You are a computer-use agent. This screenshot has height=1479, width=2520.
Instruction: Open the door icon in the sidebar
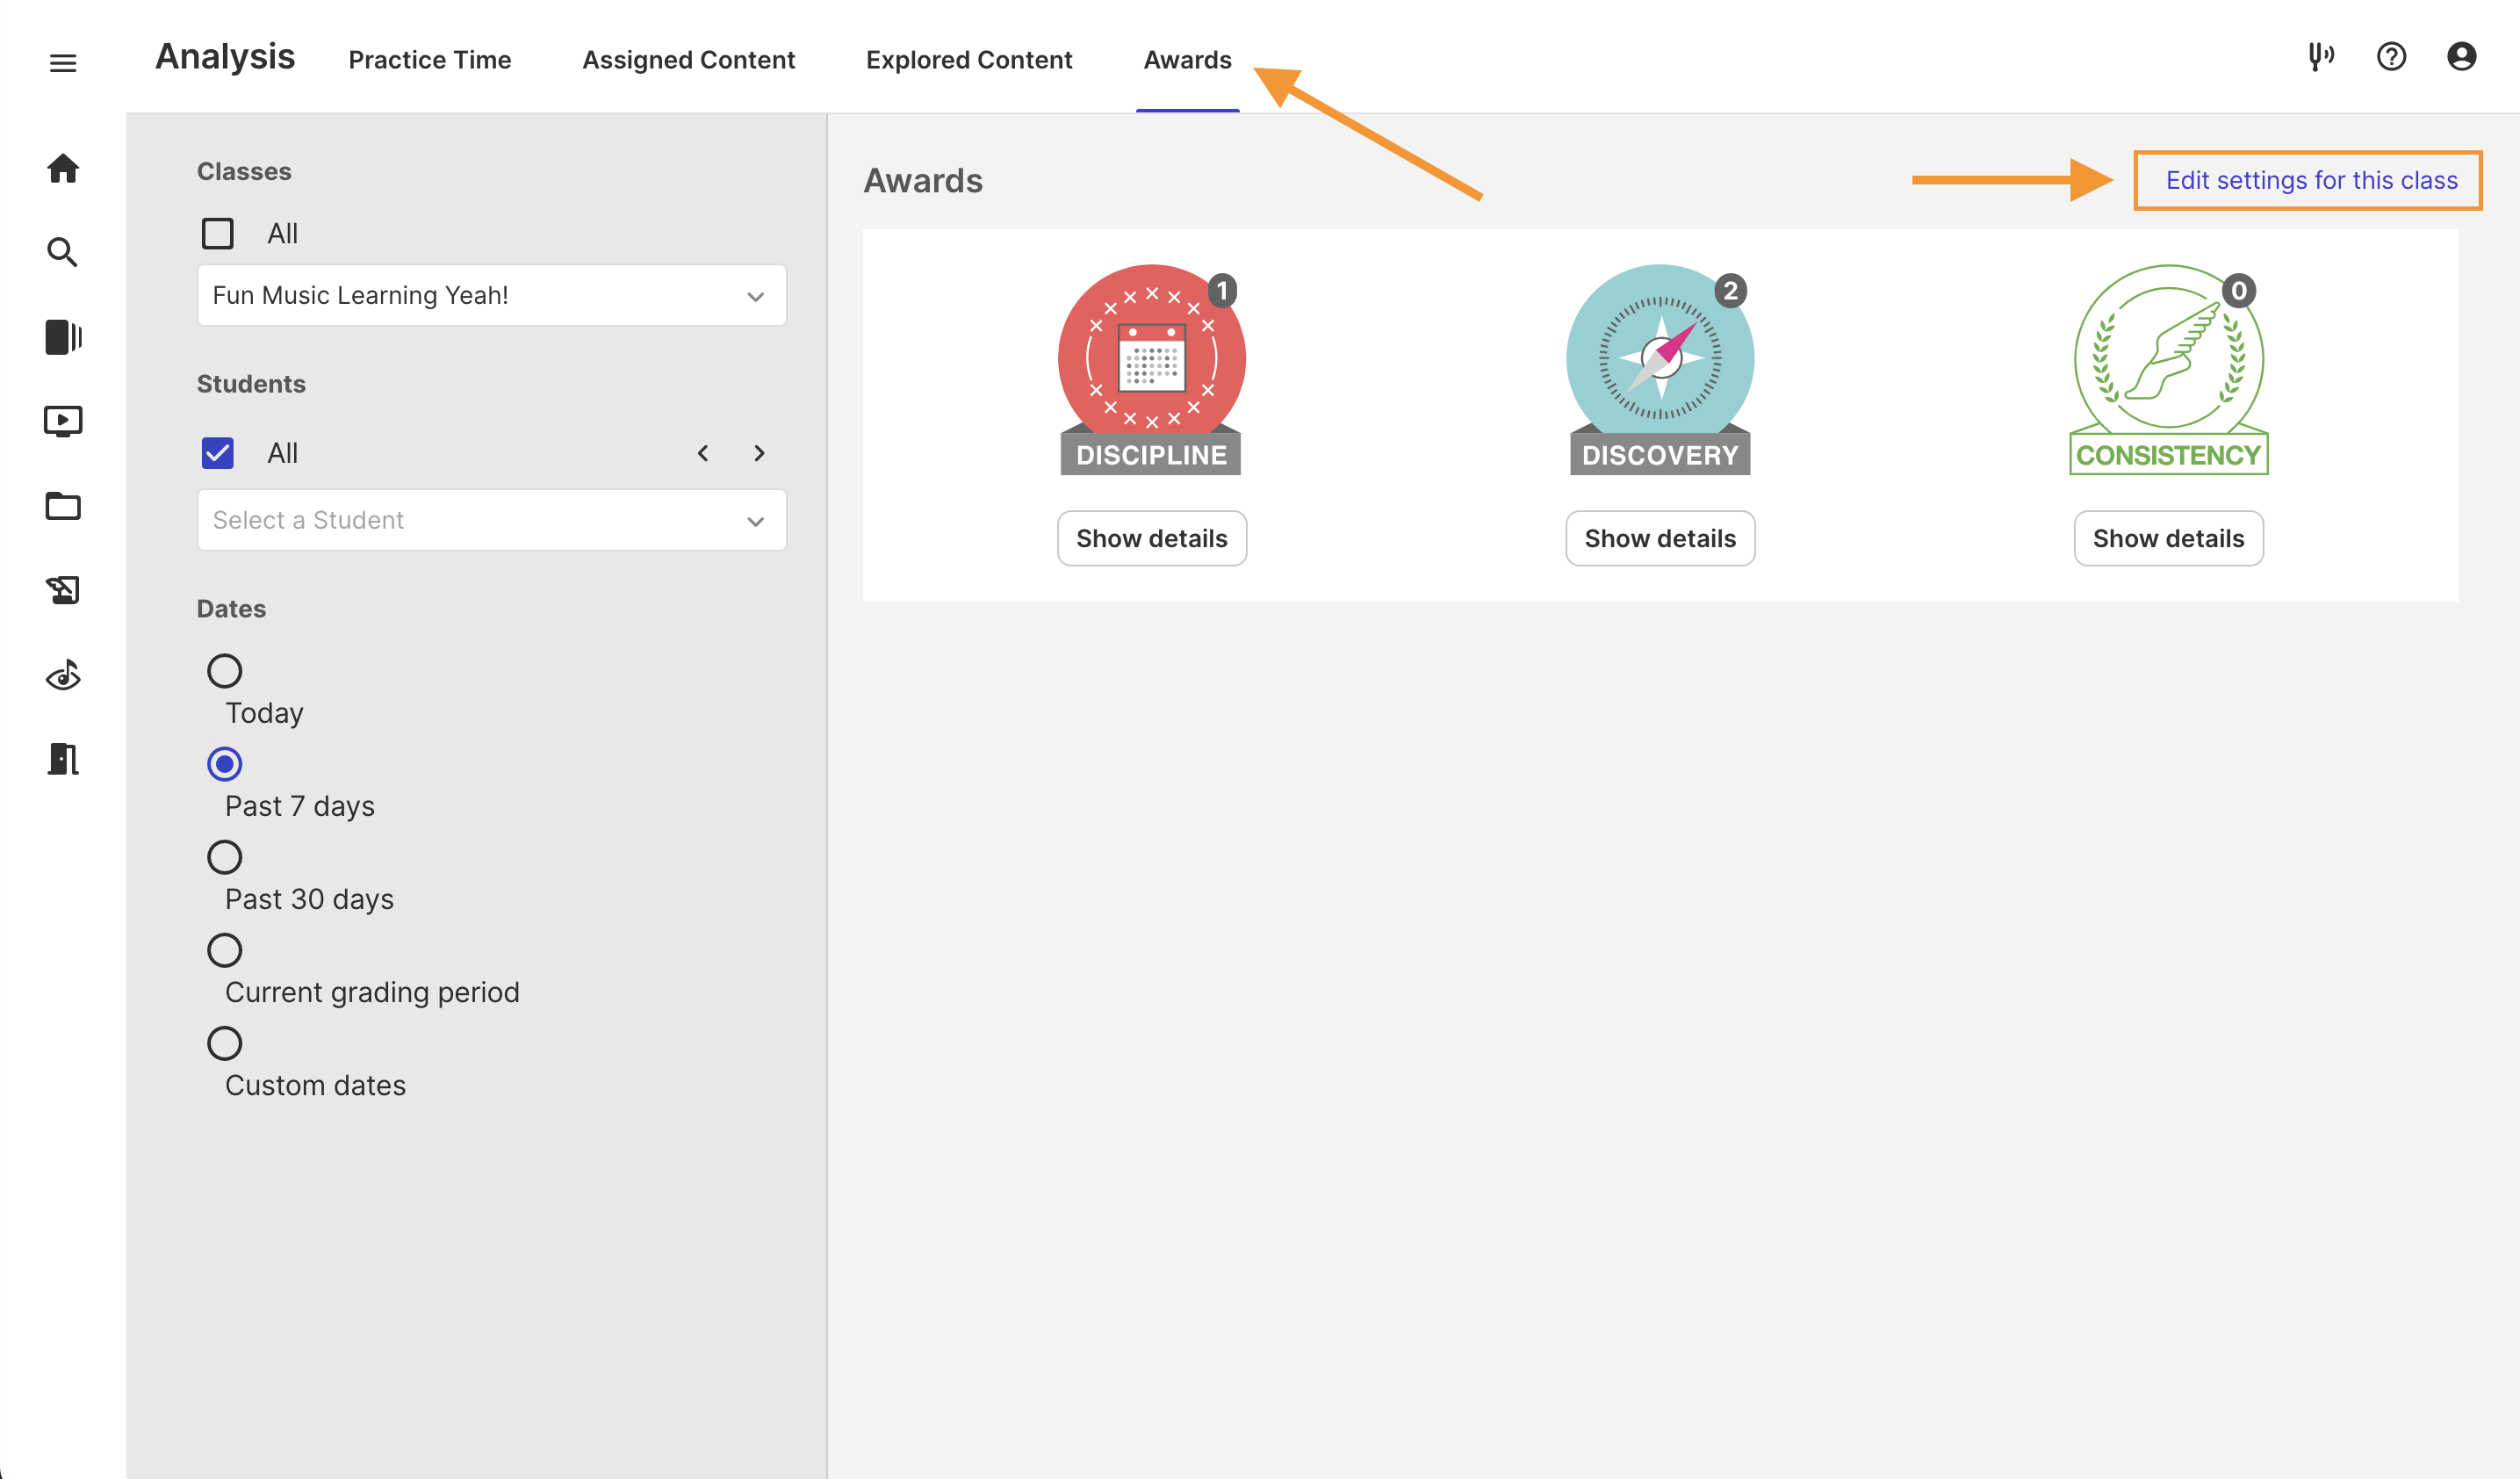[63, 759]
